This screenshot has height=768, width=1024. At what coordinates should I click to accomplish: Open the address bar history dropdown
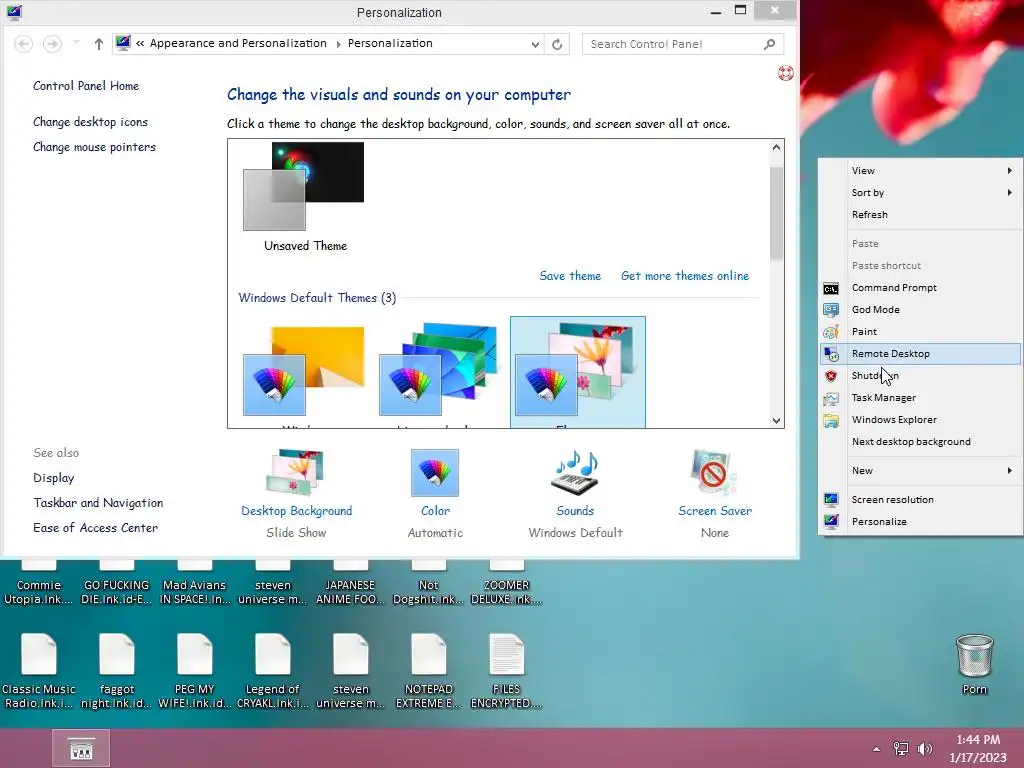(x=535, y=44)
